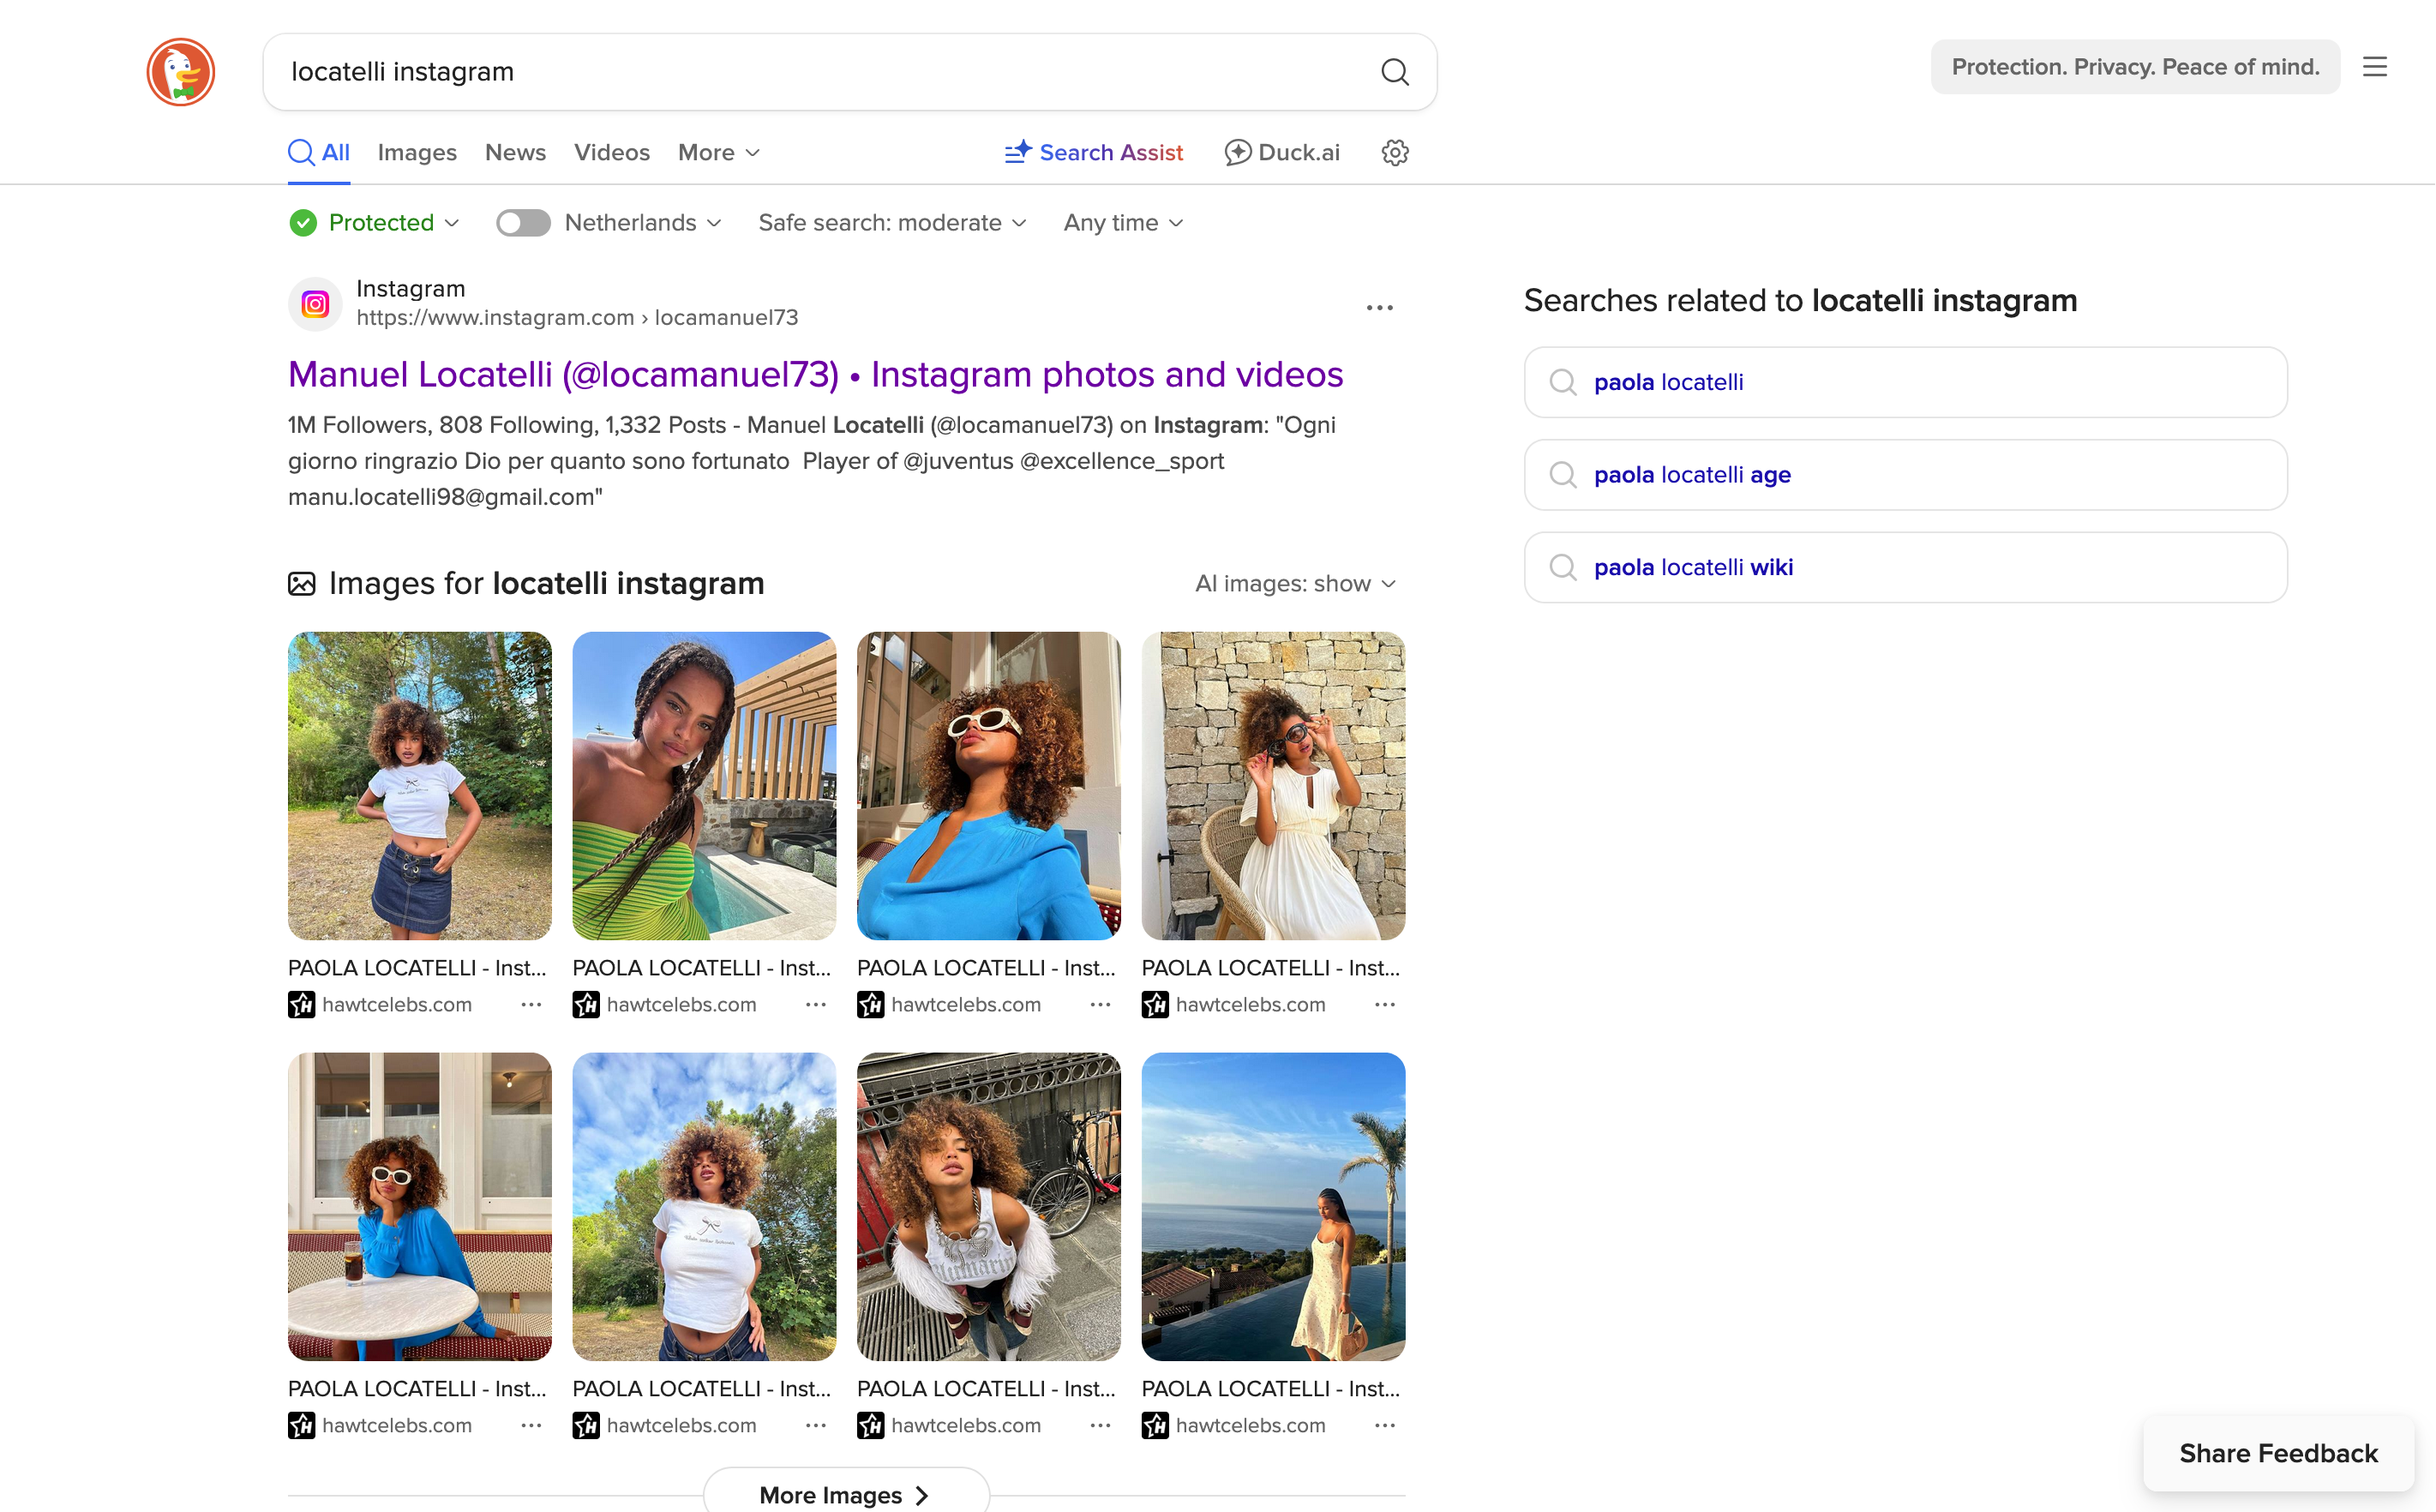Open Safe search: moderate dropdown

892,223
